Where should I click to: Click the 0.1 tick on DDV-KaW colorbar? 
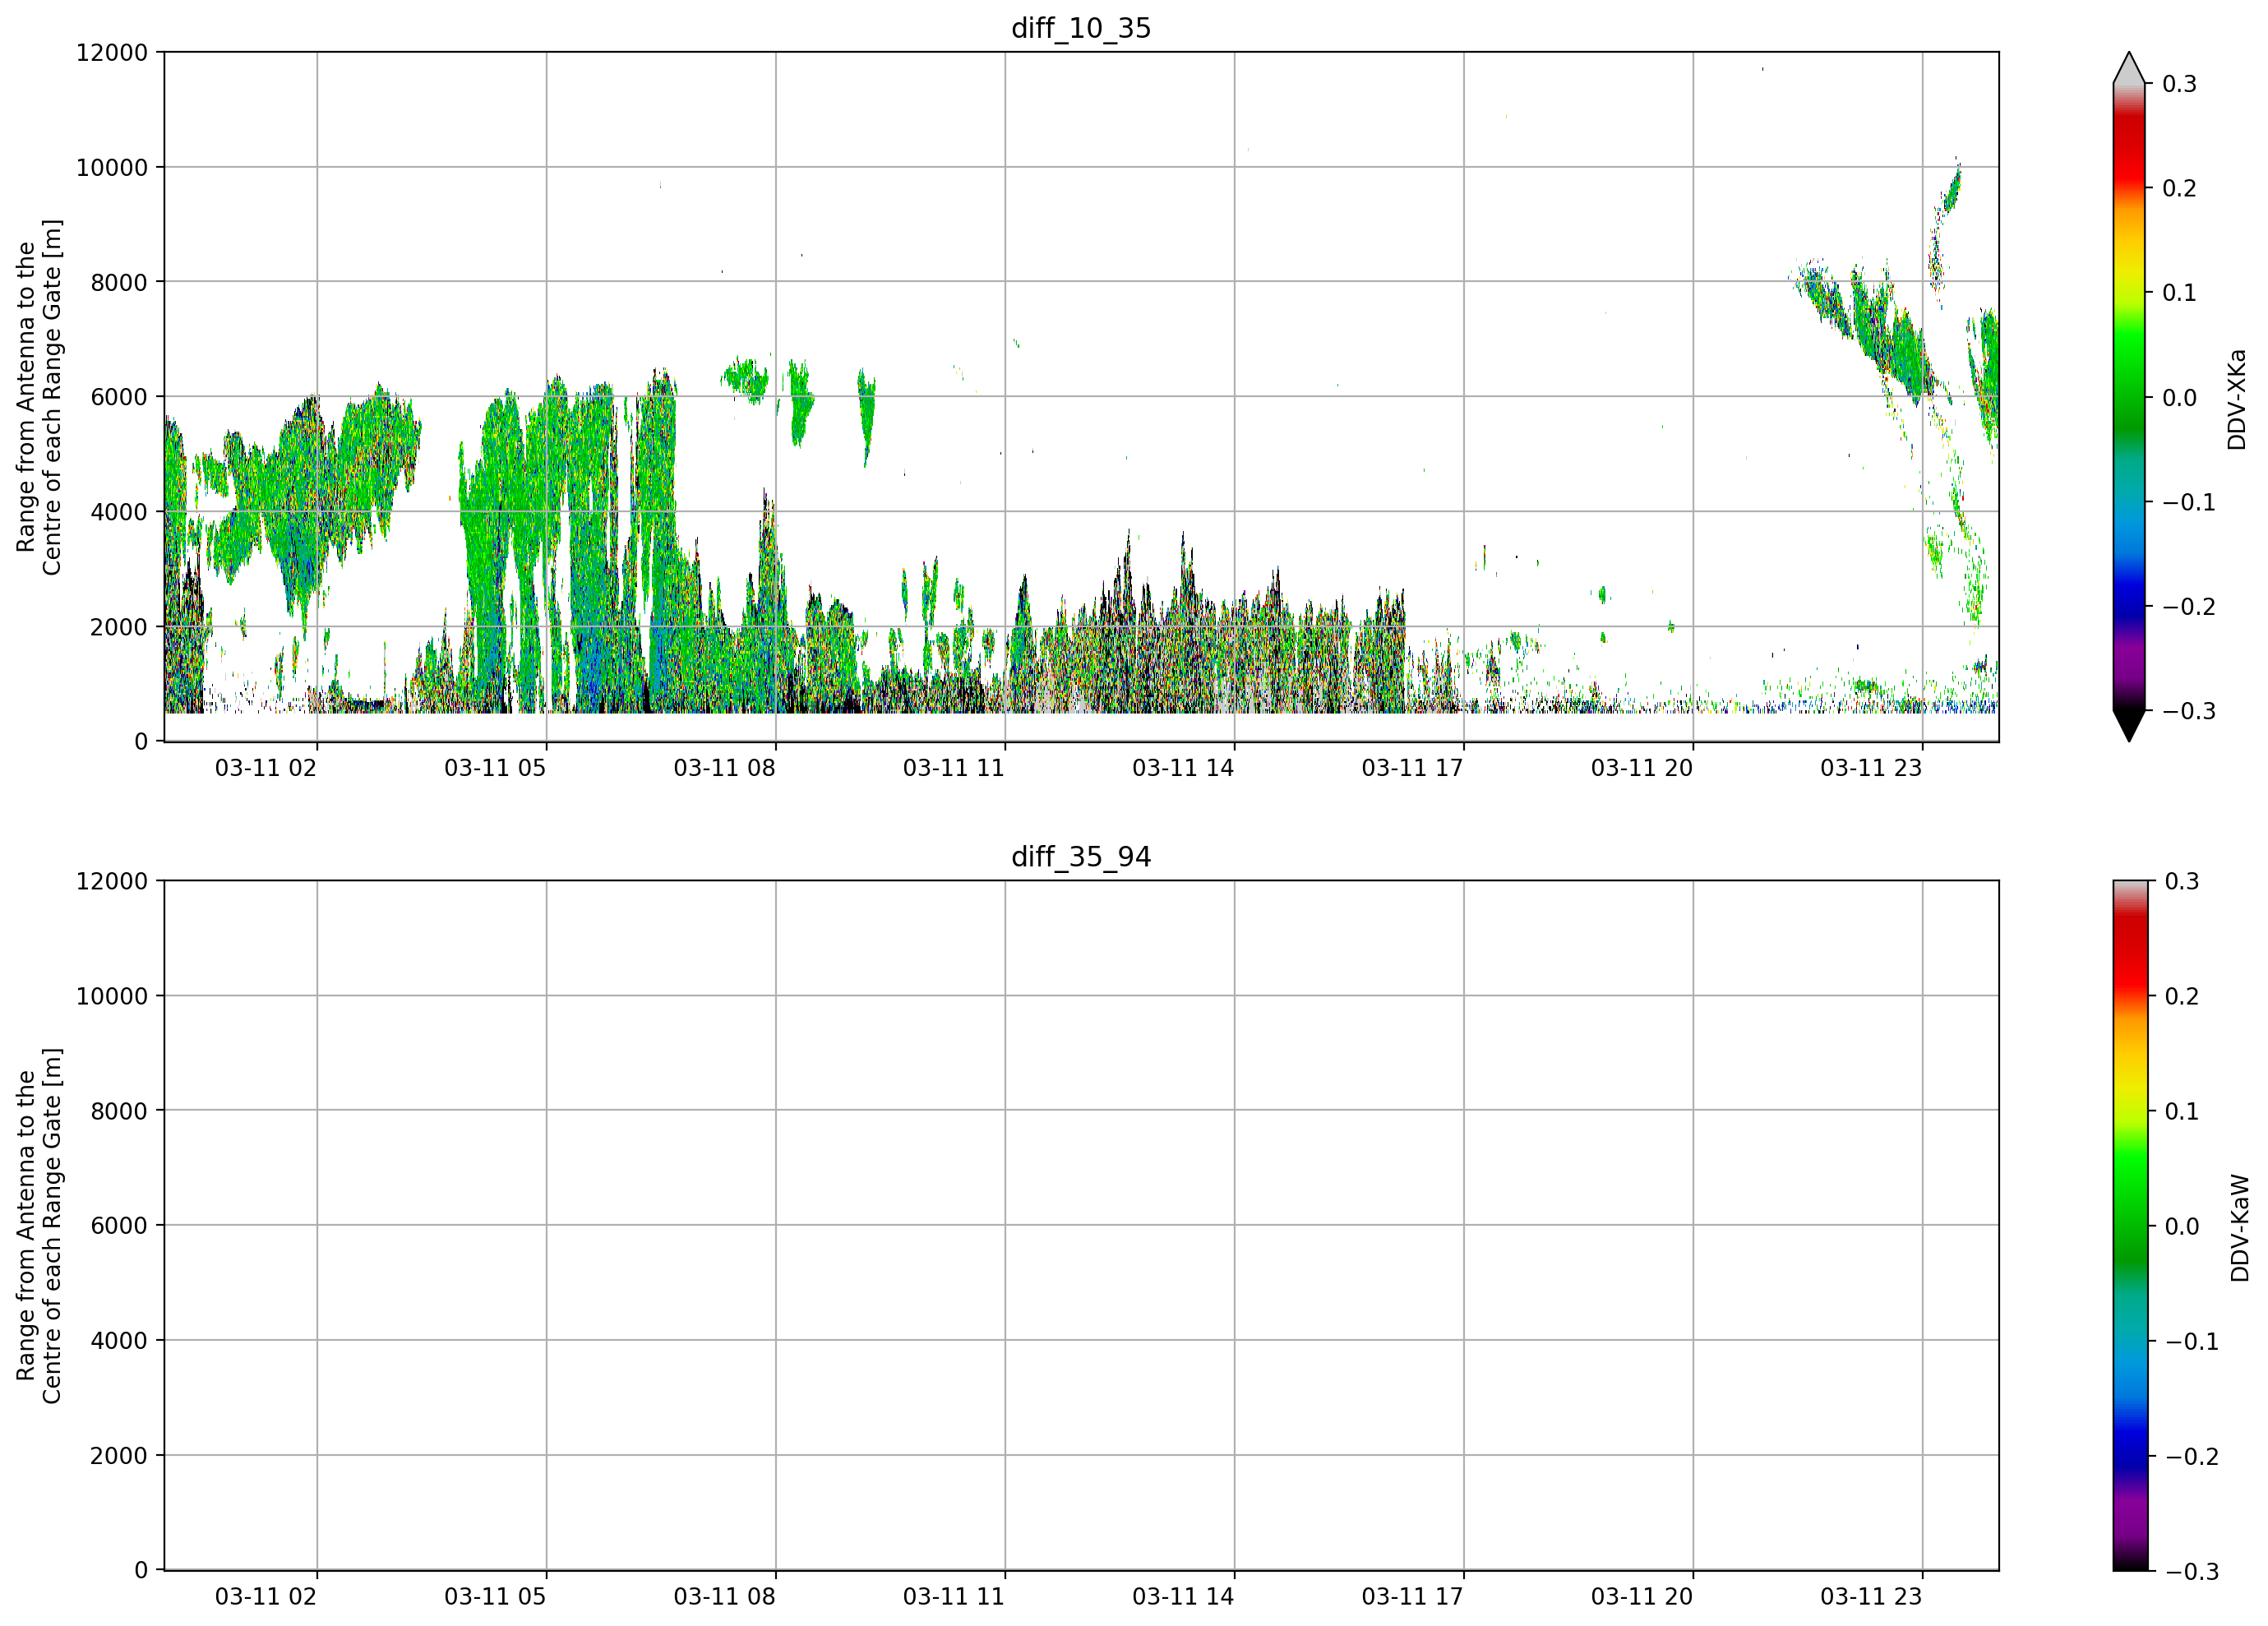(2182, 1111)
